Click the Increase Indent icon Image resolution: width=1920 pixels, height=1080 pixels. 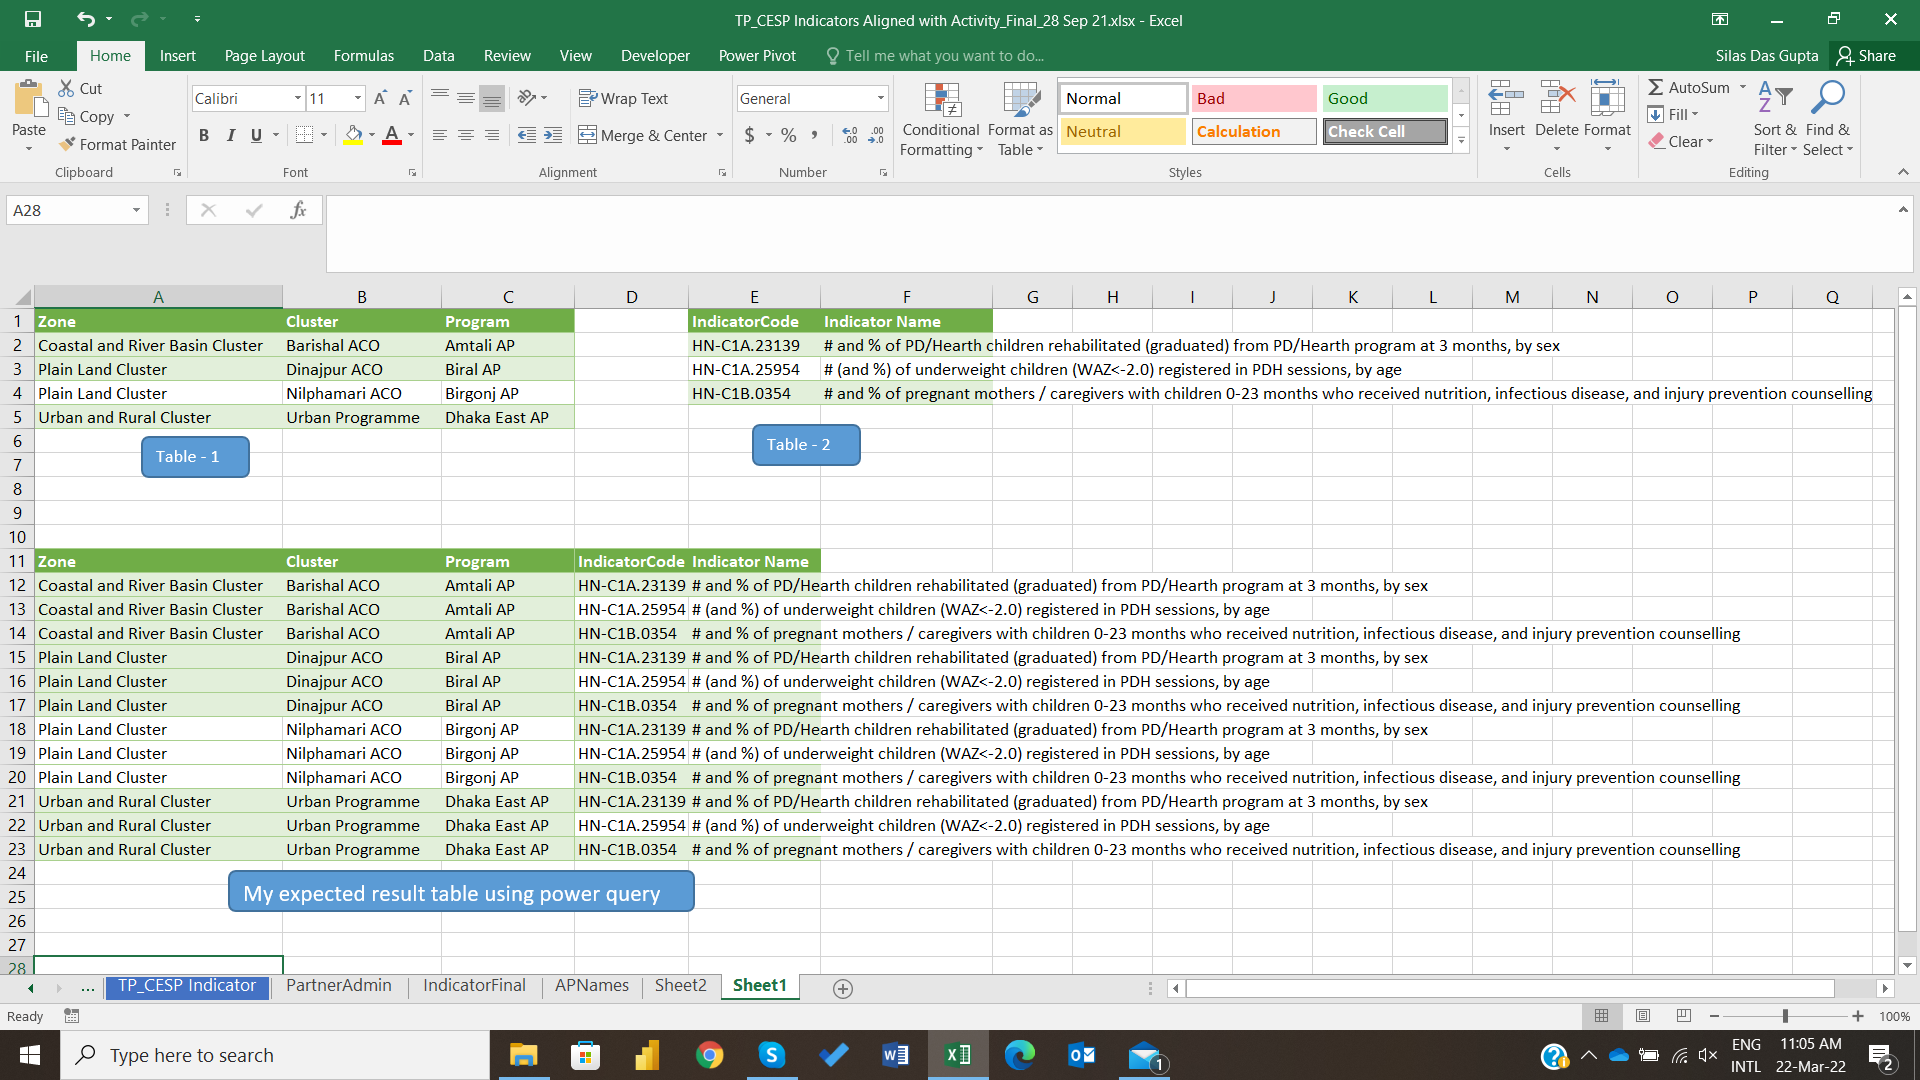(553, 135)
